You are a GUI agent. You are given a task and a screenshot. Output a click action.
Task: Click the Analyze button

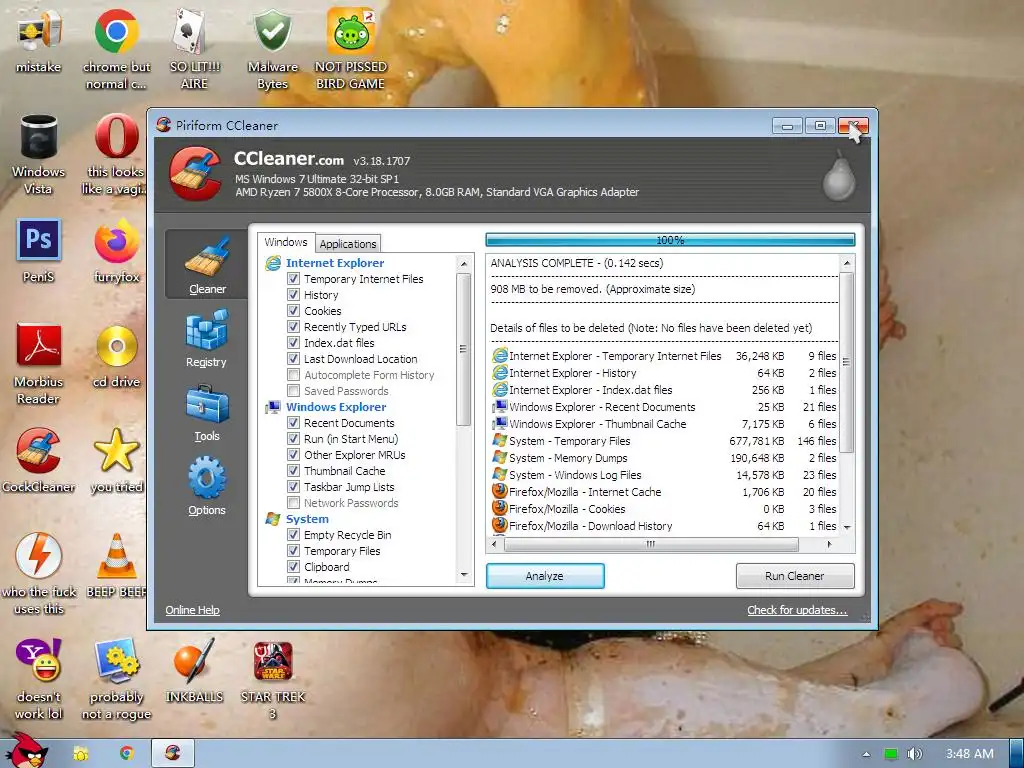click(545, 576)
